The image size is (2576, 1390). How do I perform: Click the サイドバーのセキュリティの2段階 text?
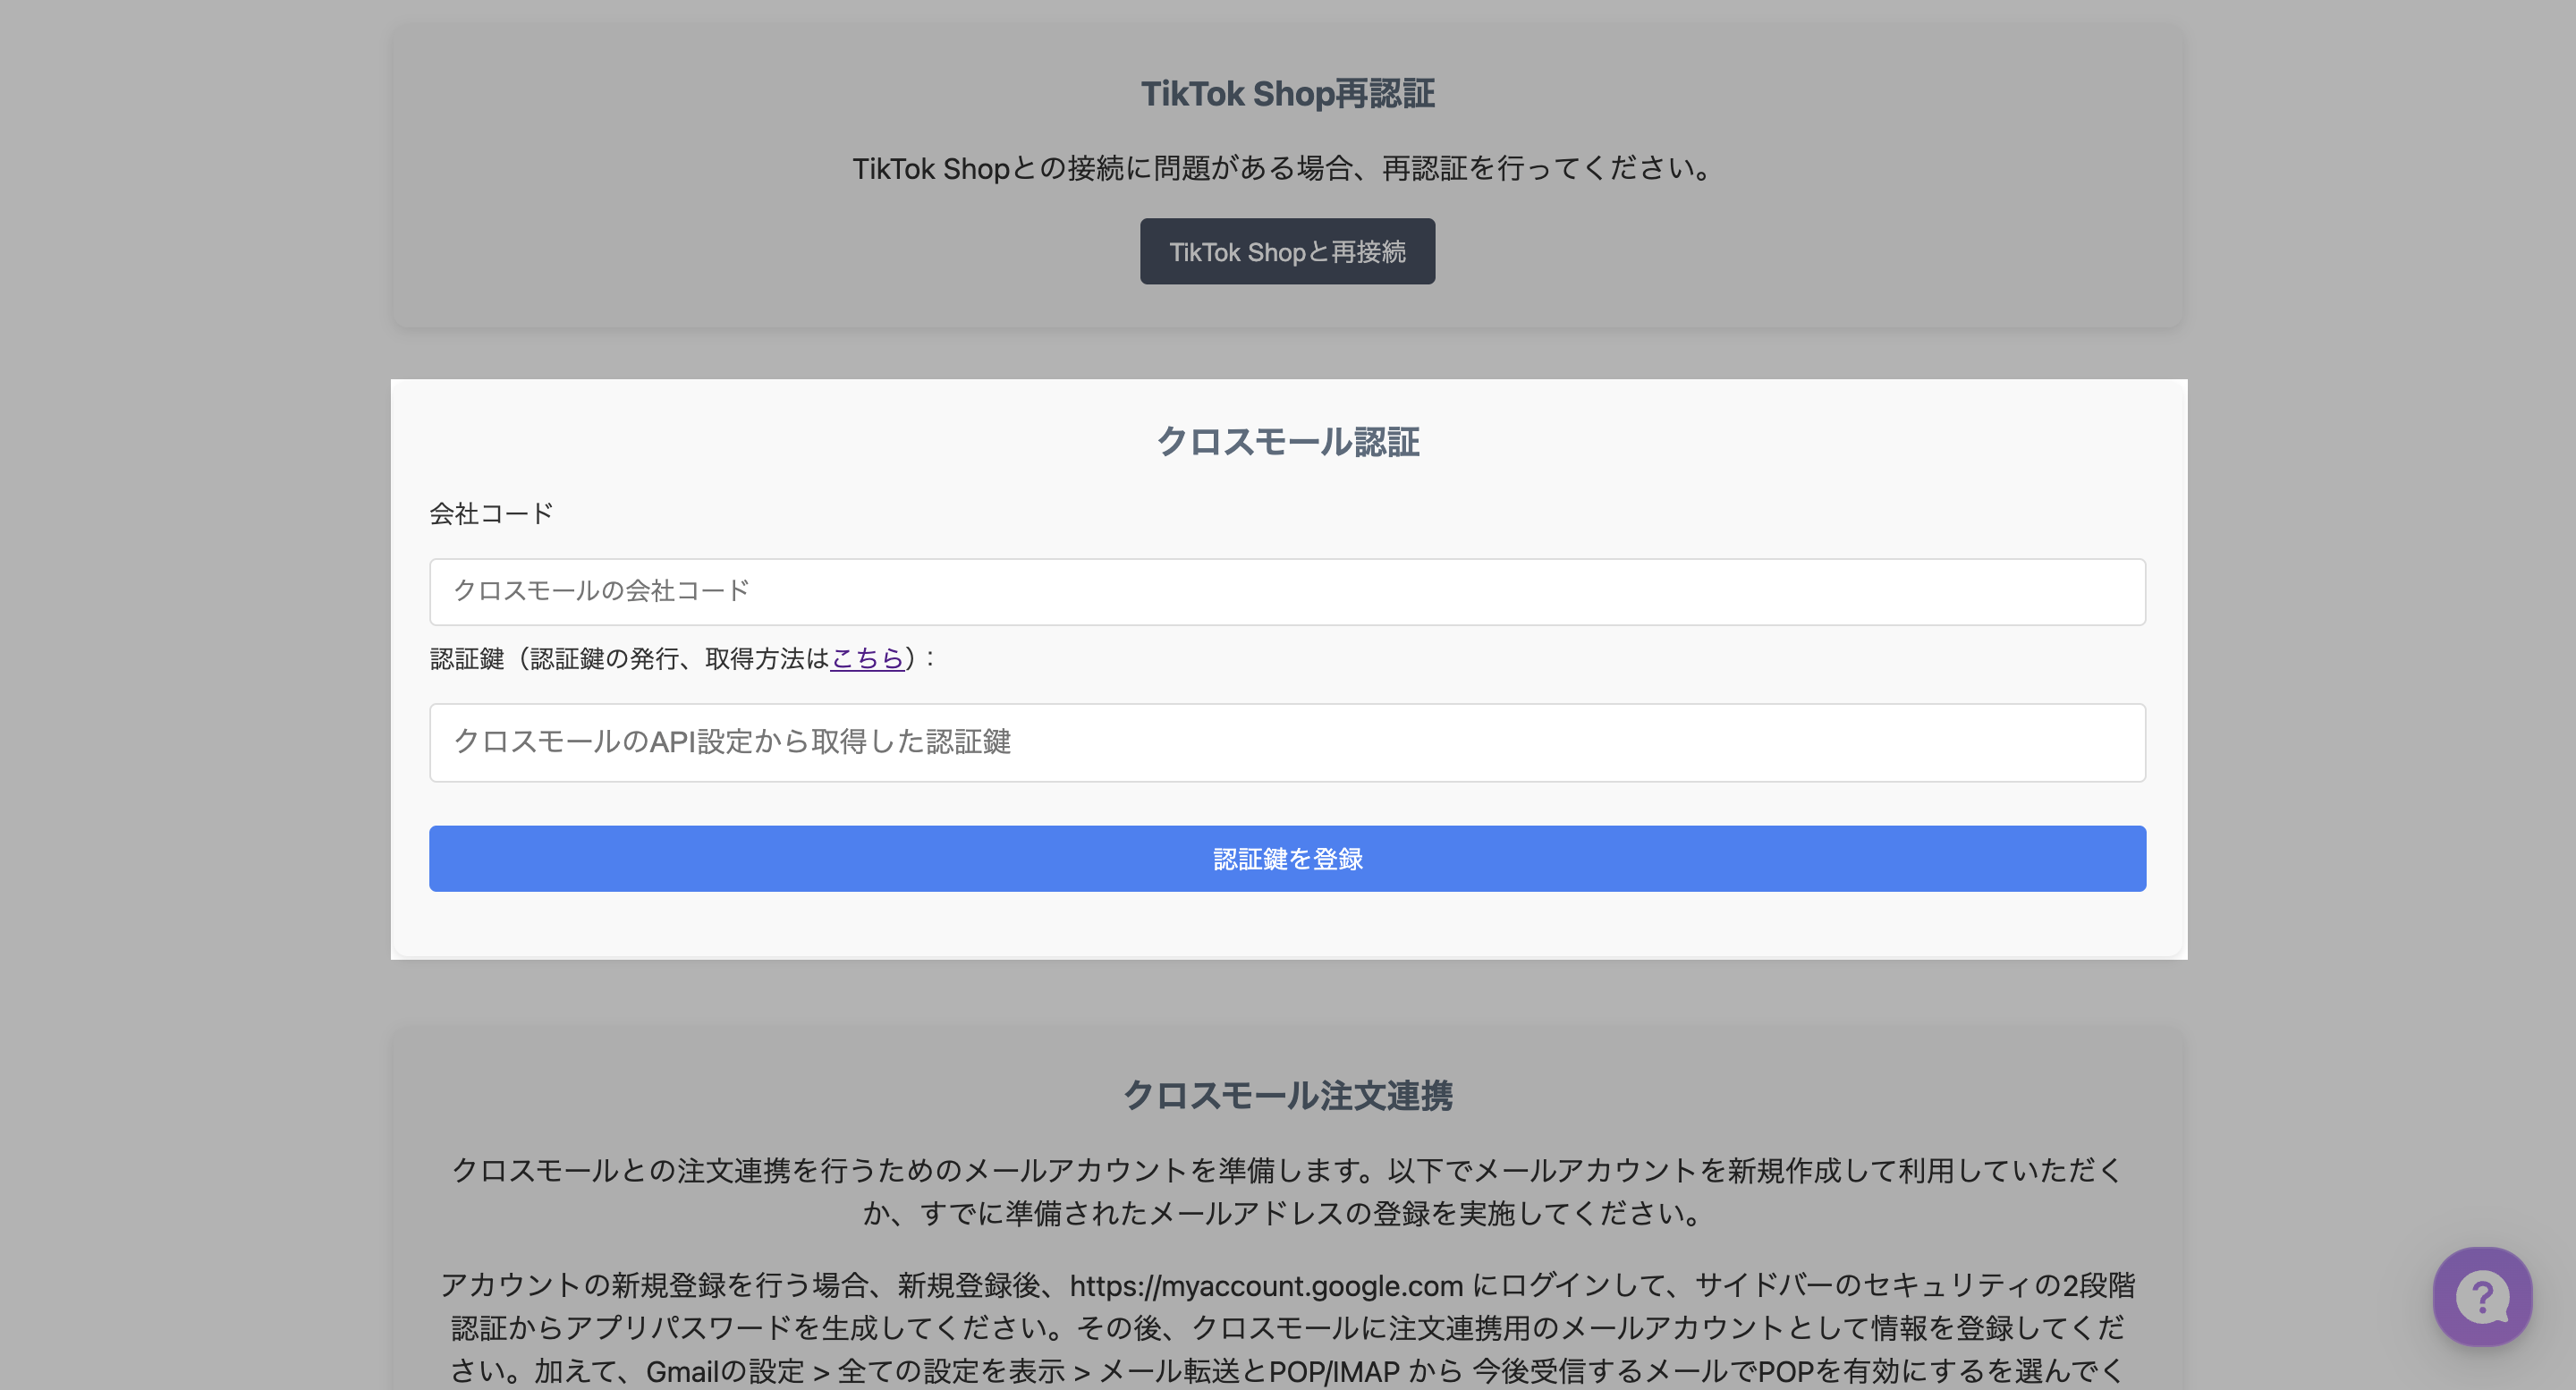tap(1914, 1285)
